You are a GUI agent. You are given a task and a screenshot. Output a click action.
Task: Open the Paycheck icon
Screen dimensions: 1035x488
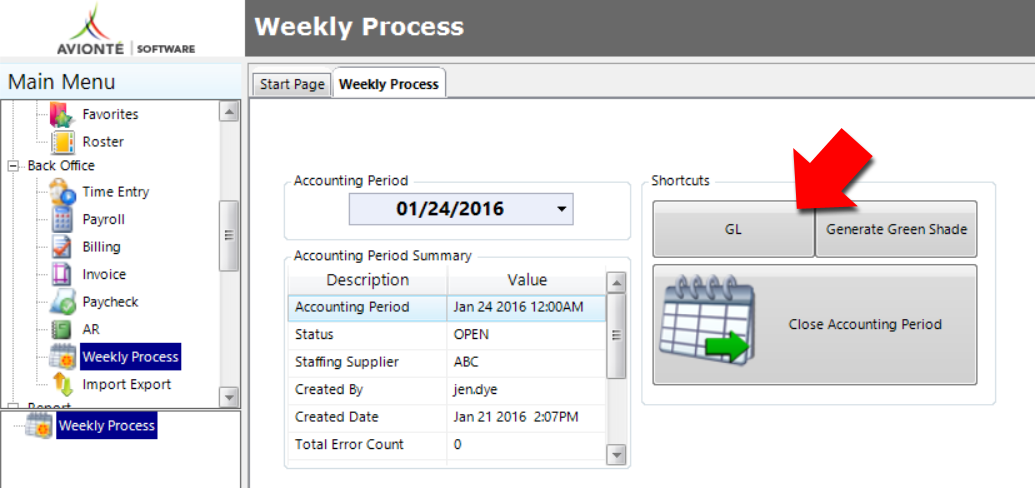(x=63, y=302)
